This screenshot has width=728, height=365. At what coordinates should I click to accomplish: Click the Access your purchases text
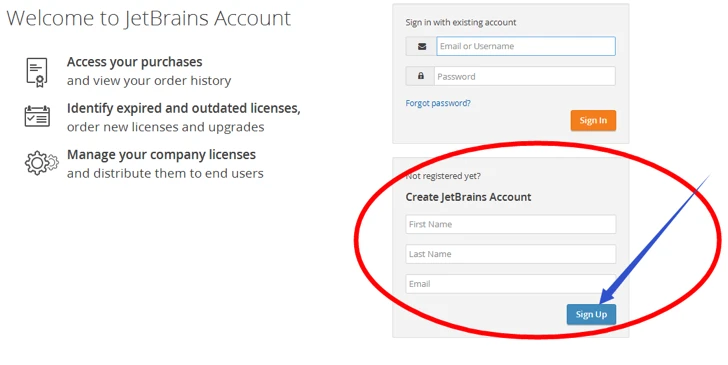[135, 62]
